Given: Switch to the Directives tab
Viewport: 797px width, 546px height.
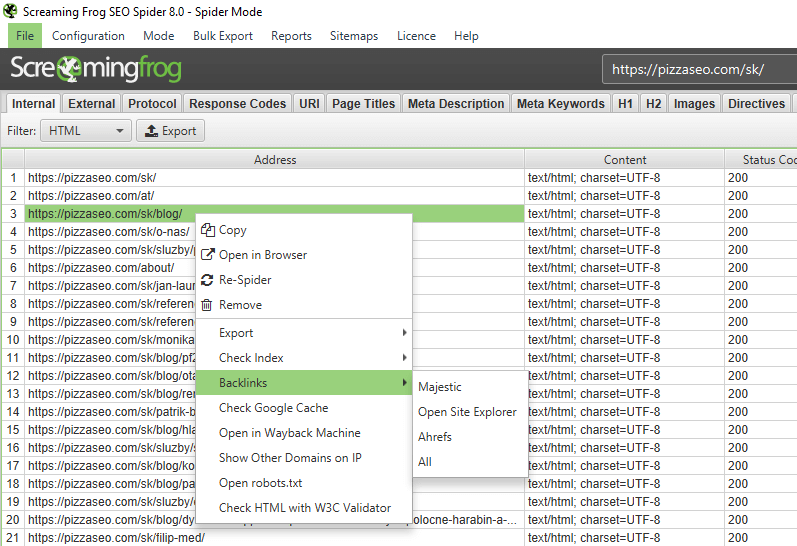Looking at the screenshot, I should point(756,104).
